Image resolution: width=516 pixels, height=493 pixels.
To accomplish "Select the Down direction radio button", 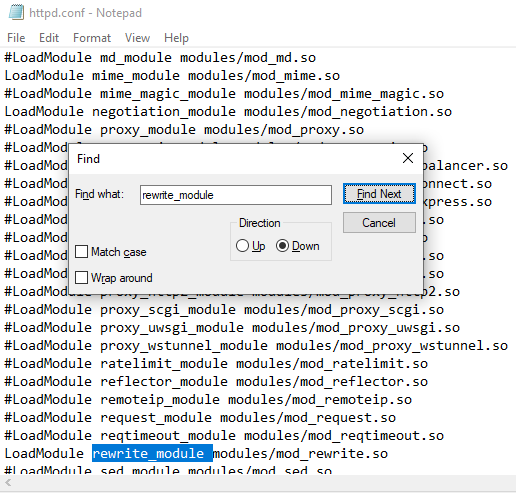I will (282, 246).
